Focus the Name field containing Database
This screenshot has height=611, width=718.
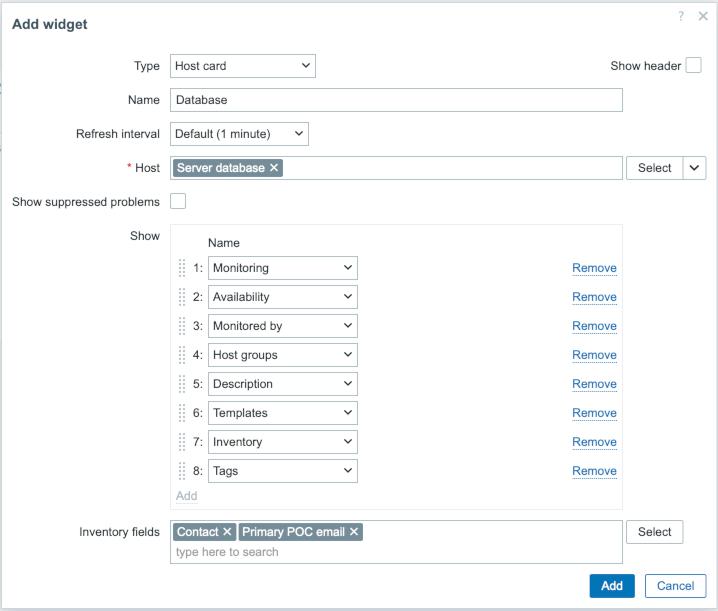pyautogui.click(x=396, y=100)
